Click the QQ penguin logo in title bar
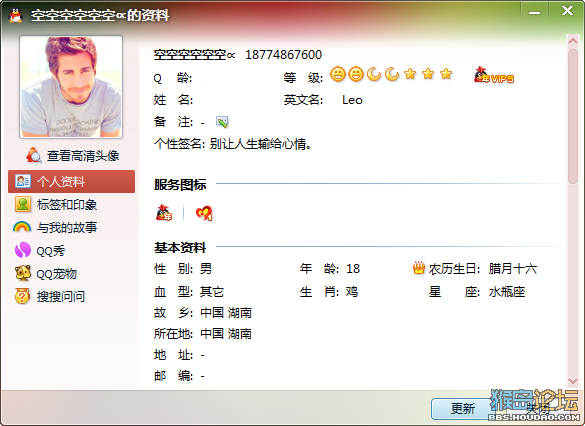Image resolution: width=585 pixels, height=426 pixels. [15, 15]
